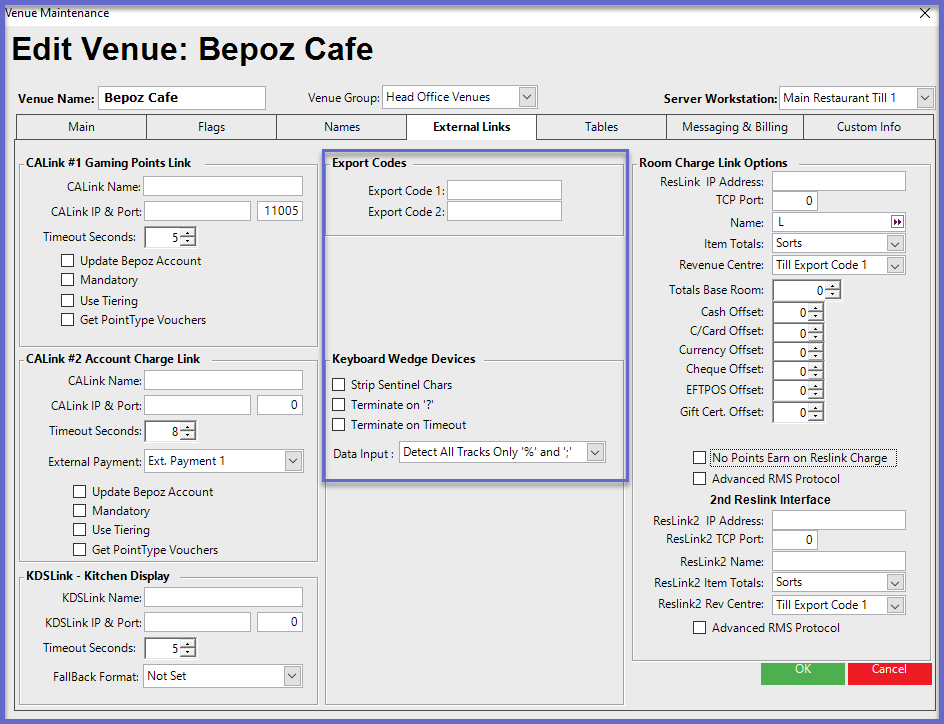The height and width of the screenshot is (724, 944).
Task: Switch to the Tables tab
Action: 601,127
